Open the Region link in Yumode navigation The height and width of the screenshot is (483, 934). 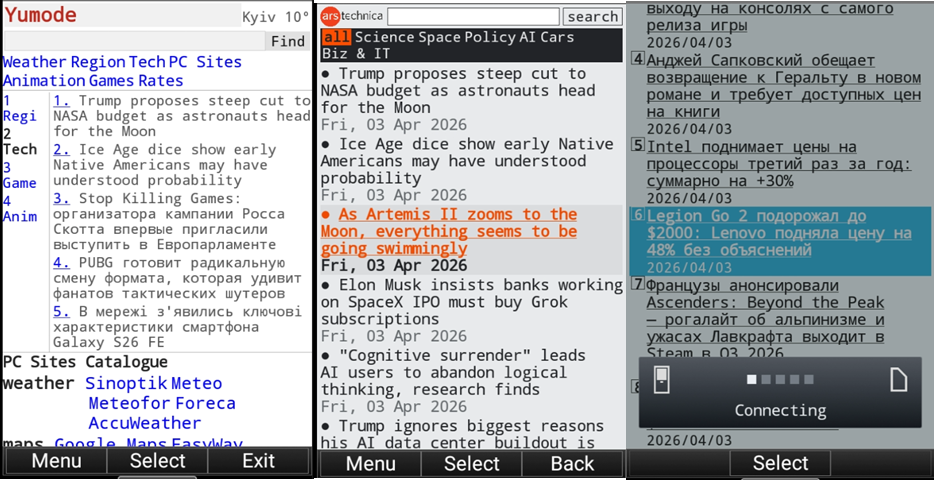[98, 62]
